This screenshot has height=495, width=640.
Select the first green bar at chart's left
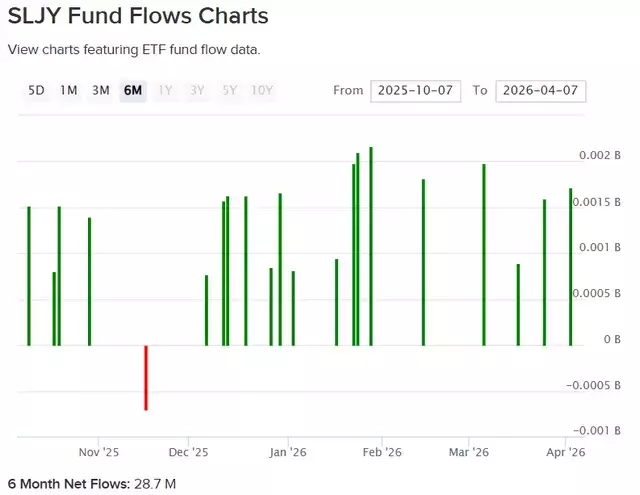pos(29,276)
